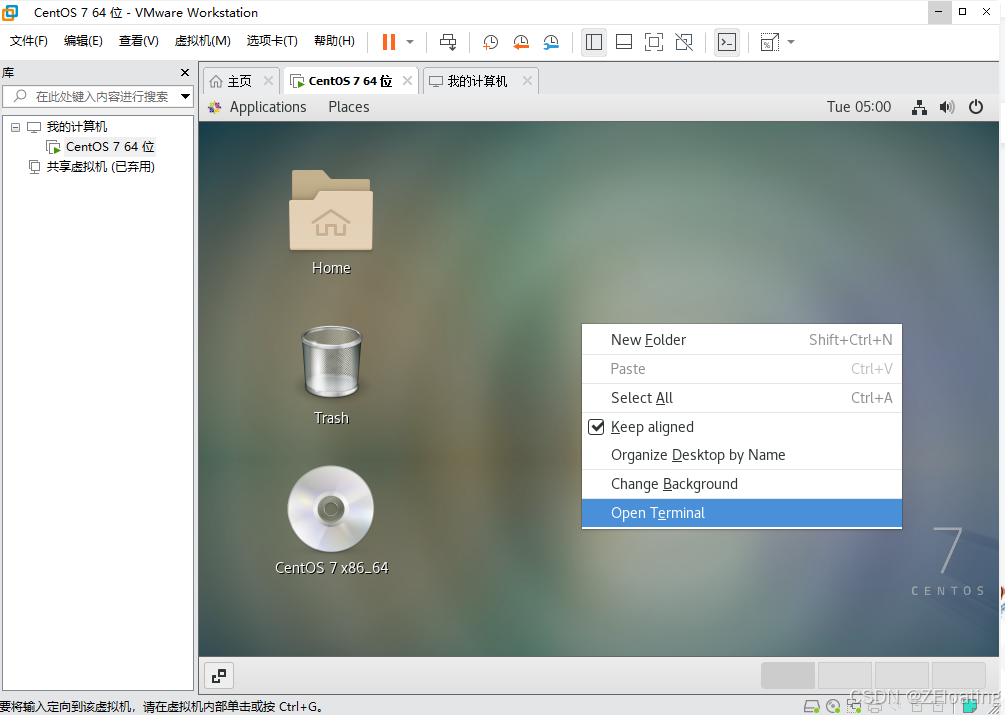The width and height of the screenshot is (1005, 715).
Task: Open the console view button
Action: [x=727, y=42]
